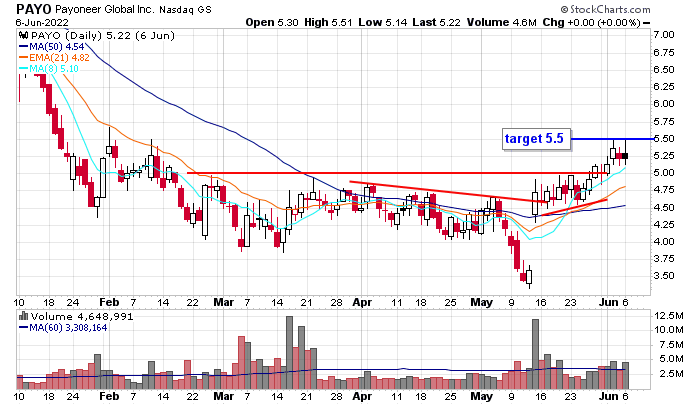Click the MA(60) 3,308,164 legend text
This screenshot has height=405, width=700.
68,328
